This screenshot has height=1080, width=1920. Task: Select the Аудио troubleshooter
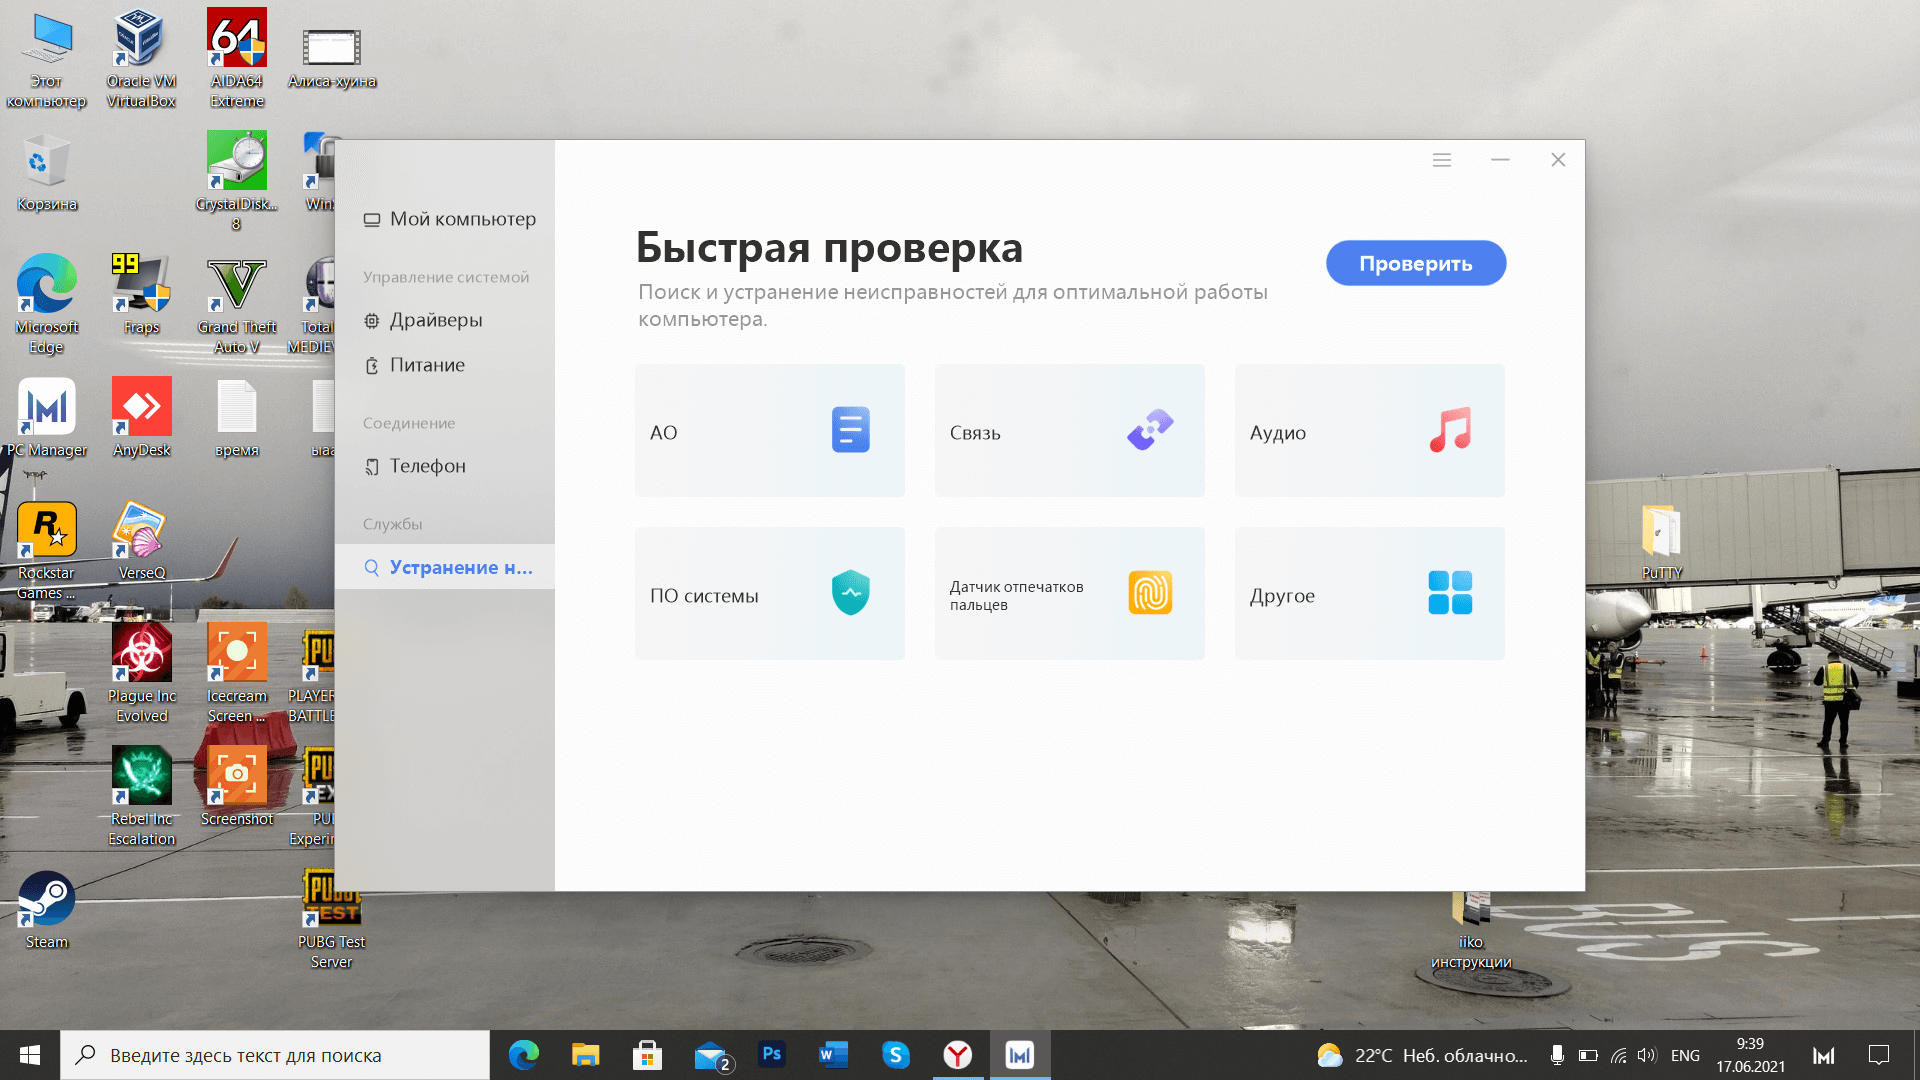click(1370, 430)
